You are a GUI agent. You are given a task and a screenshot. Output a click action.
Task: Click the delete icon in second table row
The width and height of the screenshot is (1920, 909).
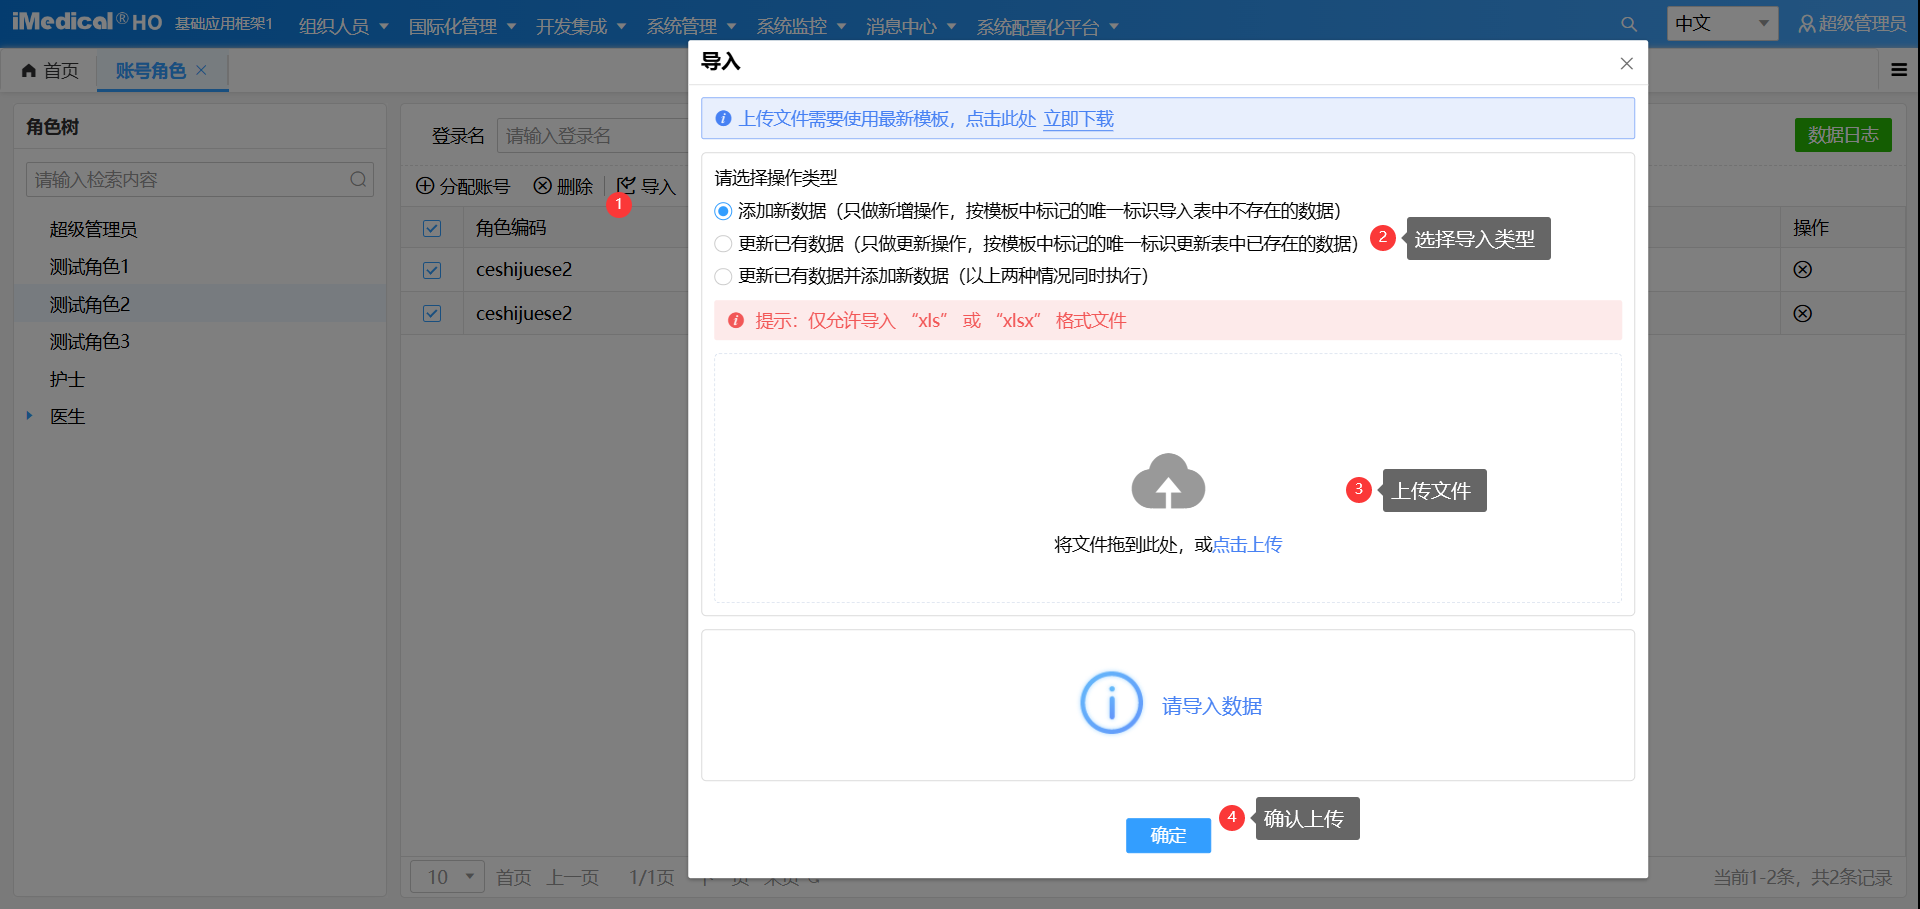[1802, 314]
